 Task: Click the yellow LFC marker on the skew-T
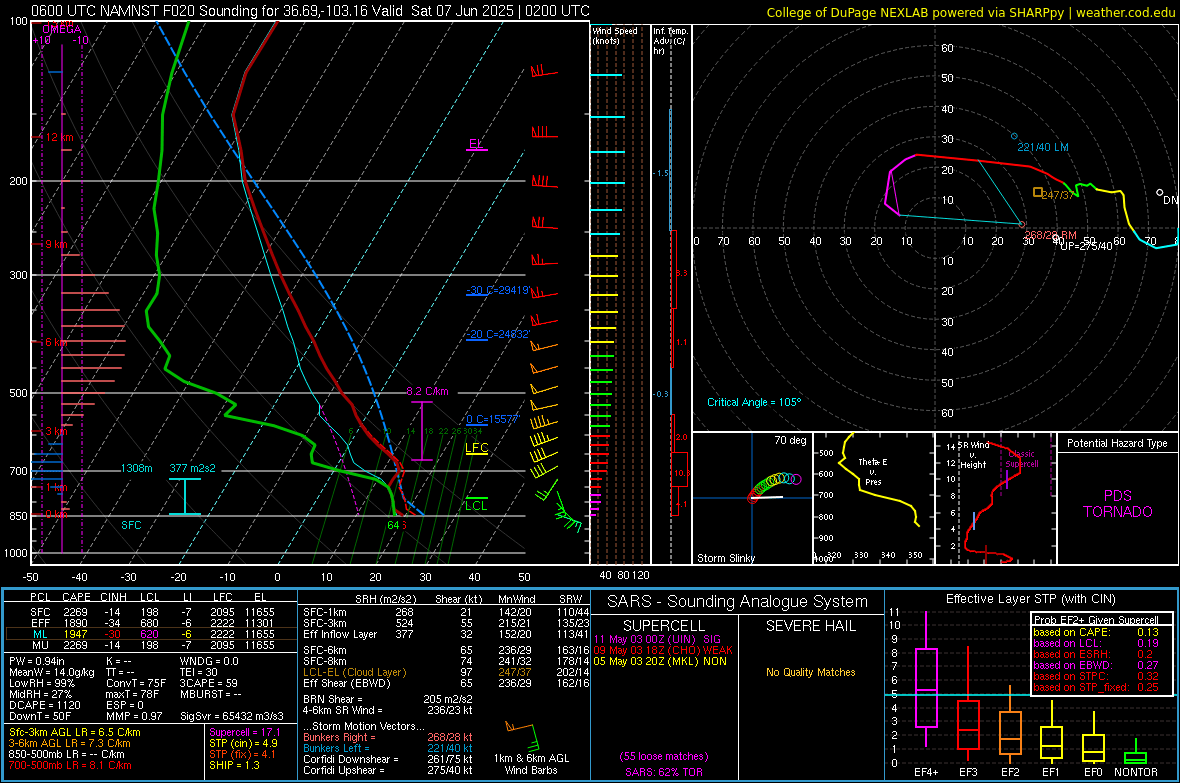(x=476, y=447)
